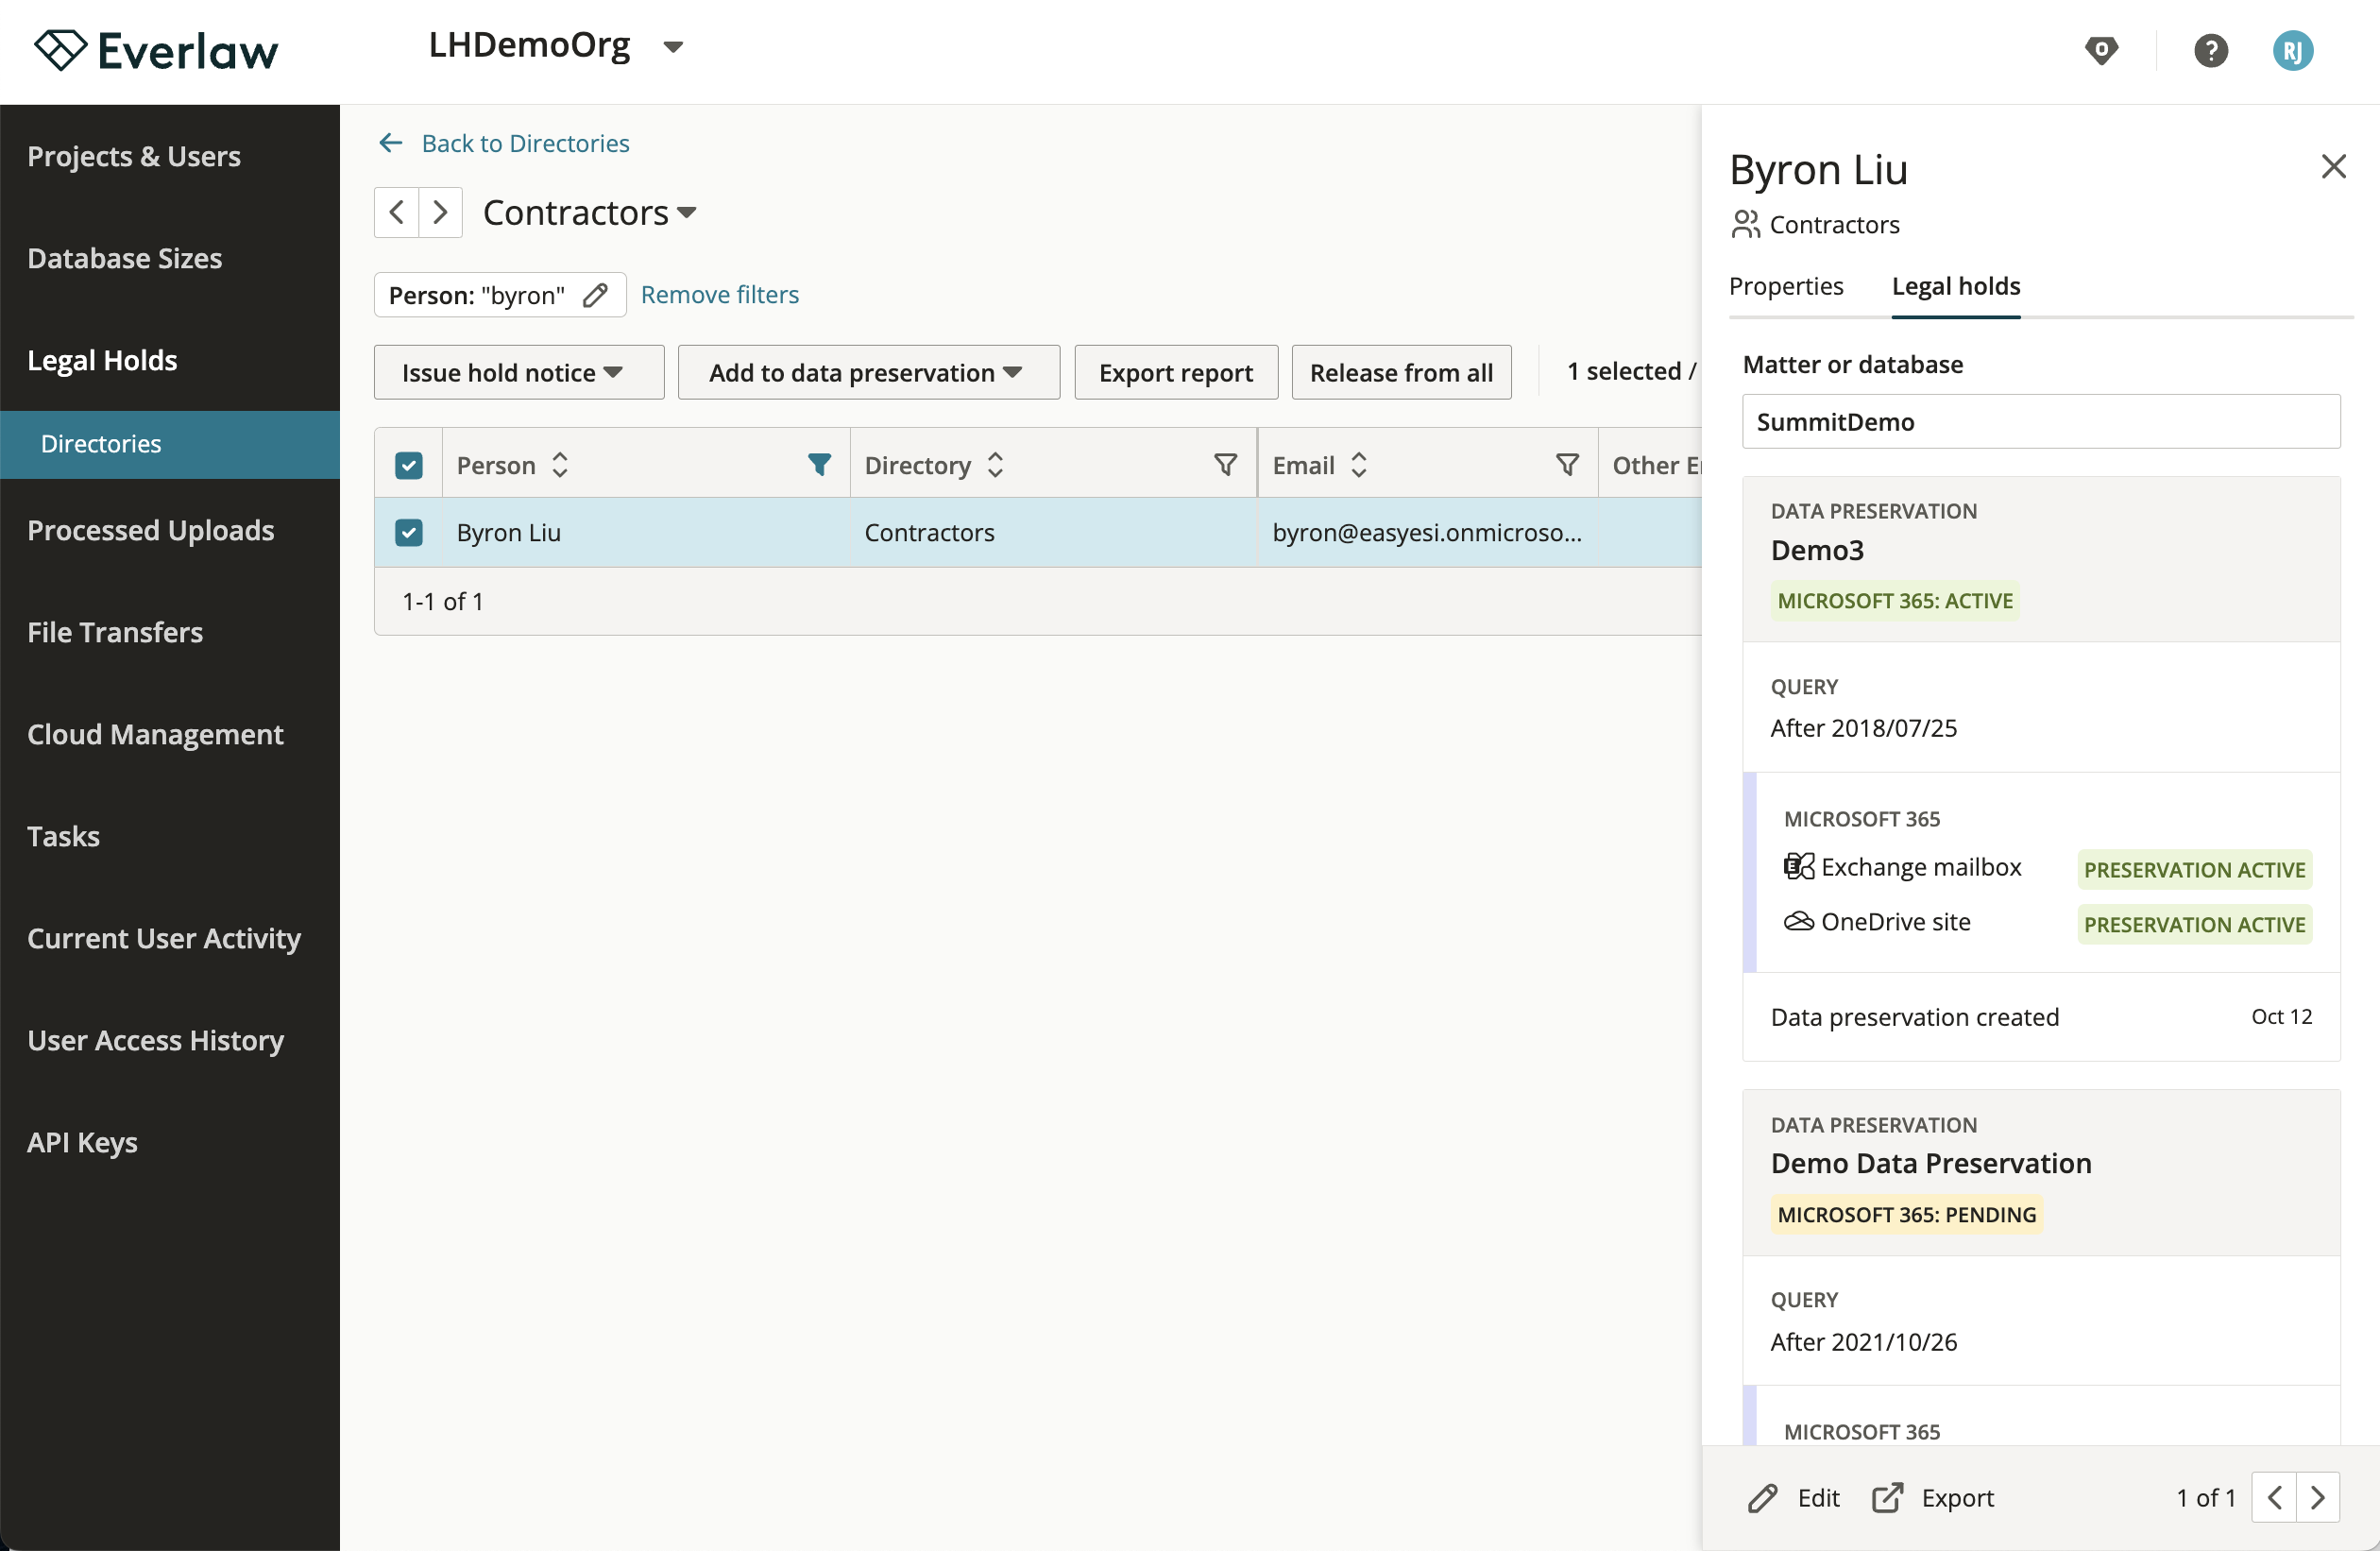The image size is (2380, 1551).
Task: Click the Contractors directory people icon
Action: click(x=1745, y=225)
